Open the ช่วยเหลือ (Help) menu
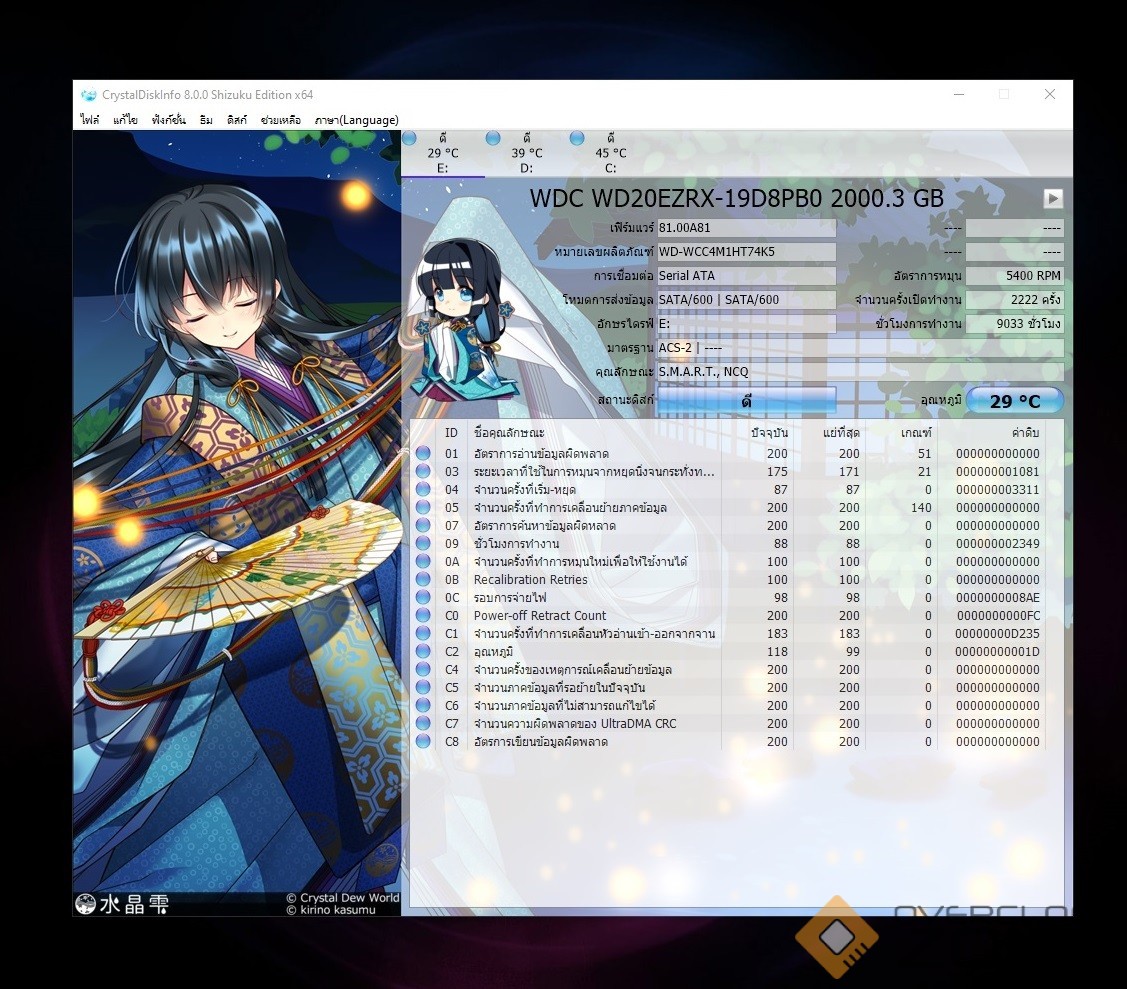 point(280,120)
